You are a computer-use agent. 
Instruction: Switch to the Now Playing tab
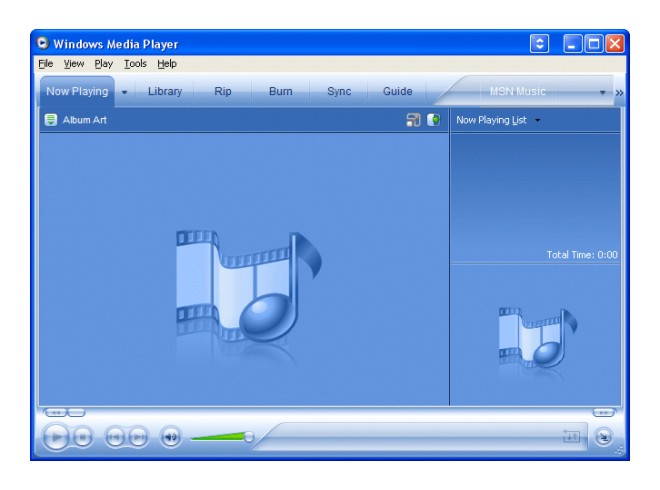[77, 91]
